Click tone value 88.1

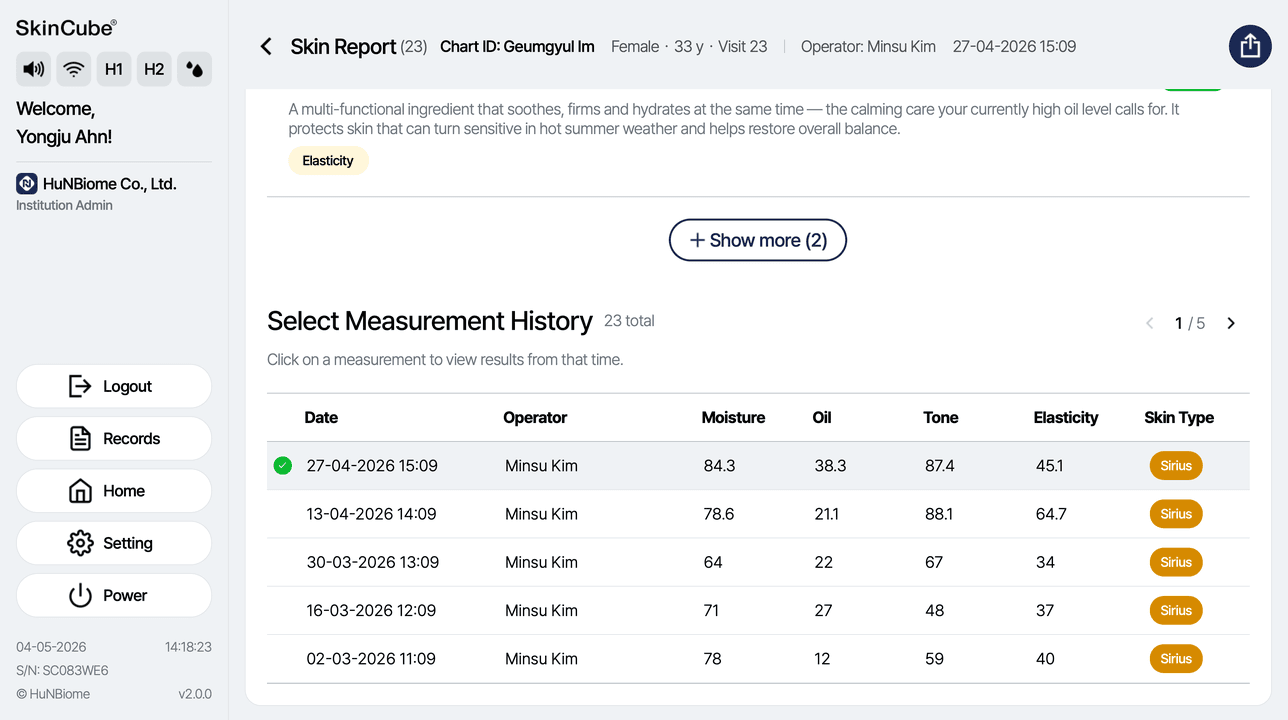coord(939,514)
